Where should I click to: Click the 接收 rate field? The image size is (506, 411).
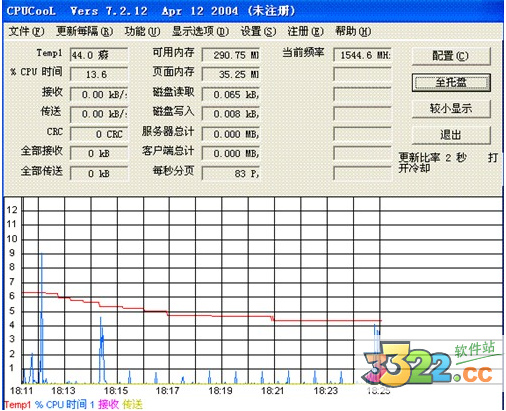point(99,94)
